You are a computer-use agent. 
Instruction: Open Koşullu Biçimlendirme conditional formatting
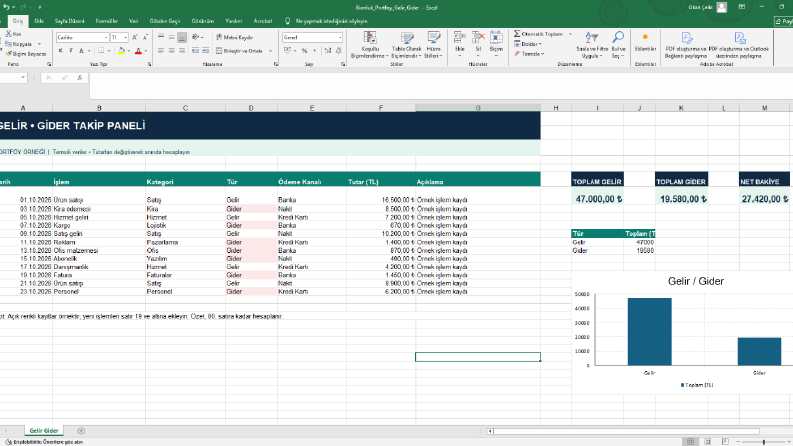coord(370,45)
